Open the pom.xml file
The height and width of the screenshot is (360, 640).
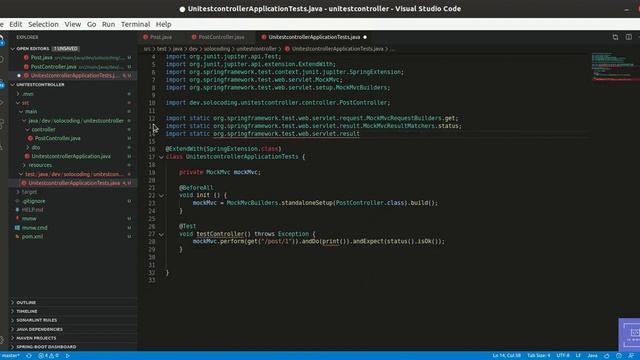click(x=32, y=237)
